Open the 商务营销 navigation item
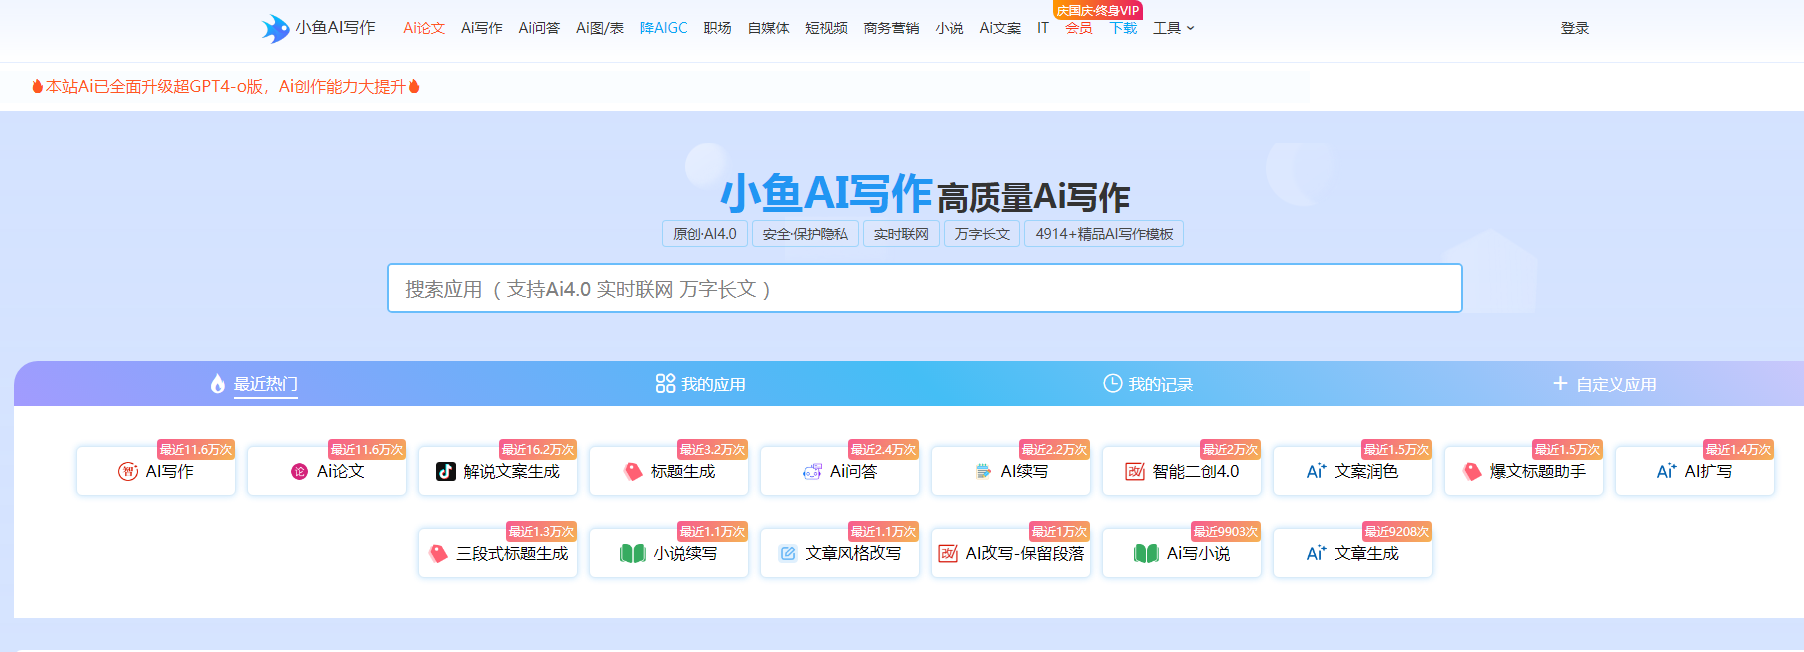This screenshot has height=652, width=1804. [x=892, y=28]
